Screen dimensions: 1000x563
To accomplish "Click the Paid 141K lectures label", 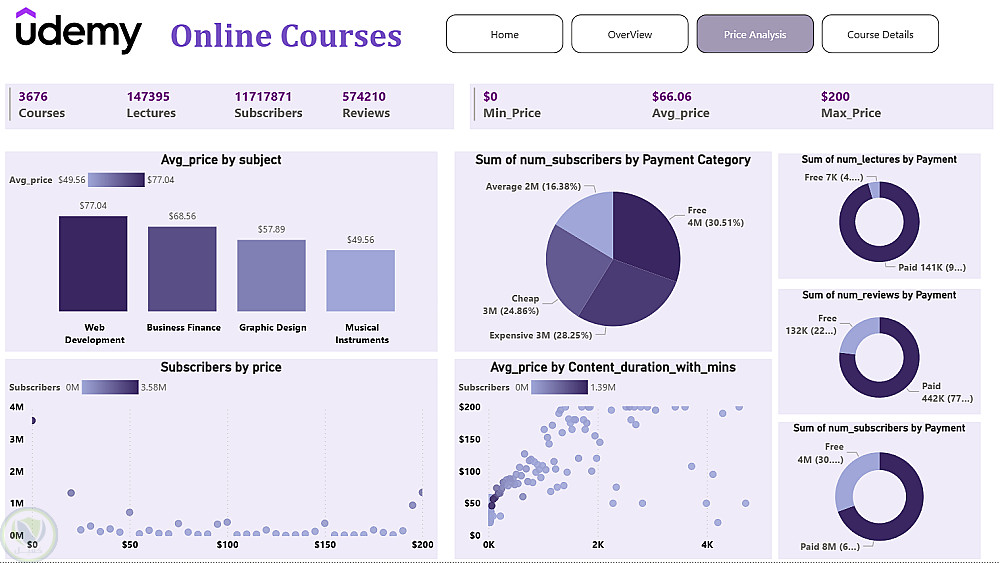I will (932, 267).
